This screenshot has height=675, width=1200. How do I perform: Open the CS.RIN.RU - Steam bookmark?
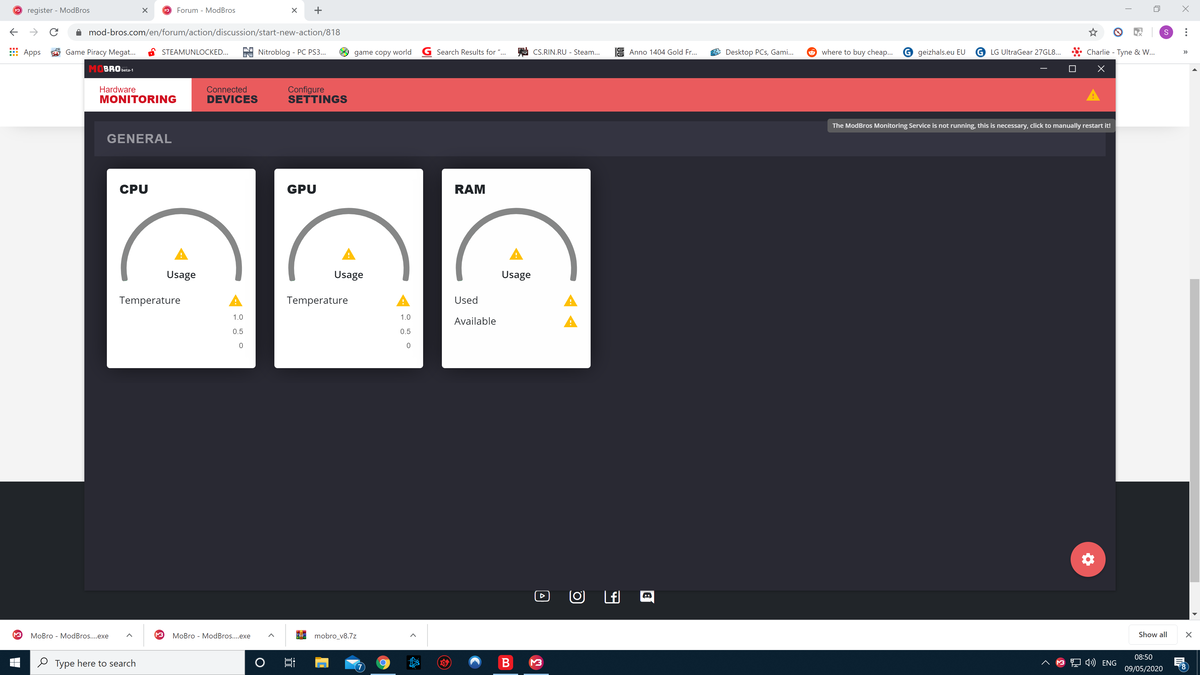point(559,52)
